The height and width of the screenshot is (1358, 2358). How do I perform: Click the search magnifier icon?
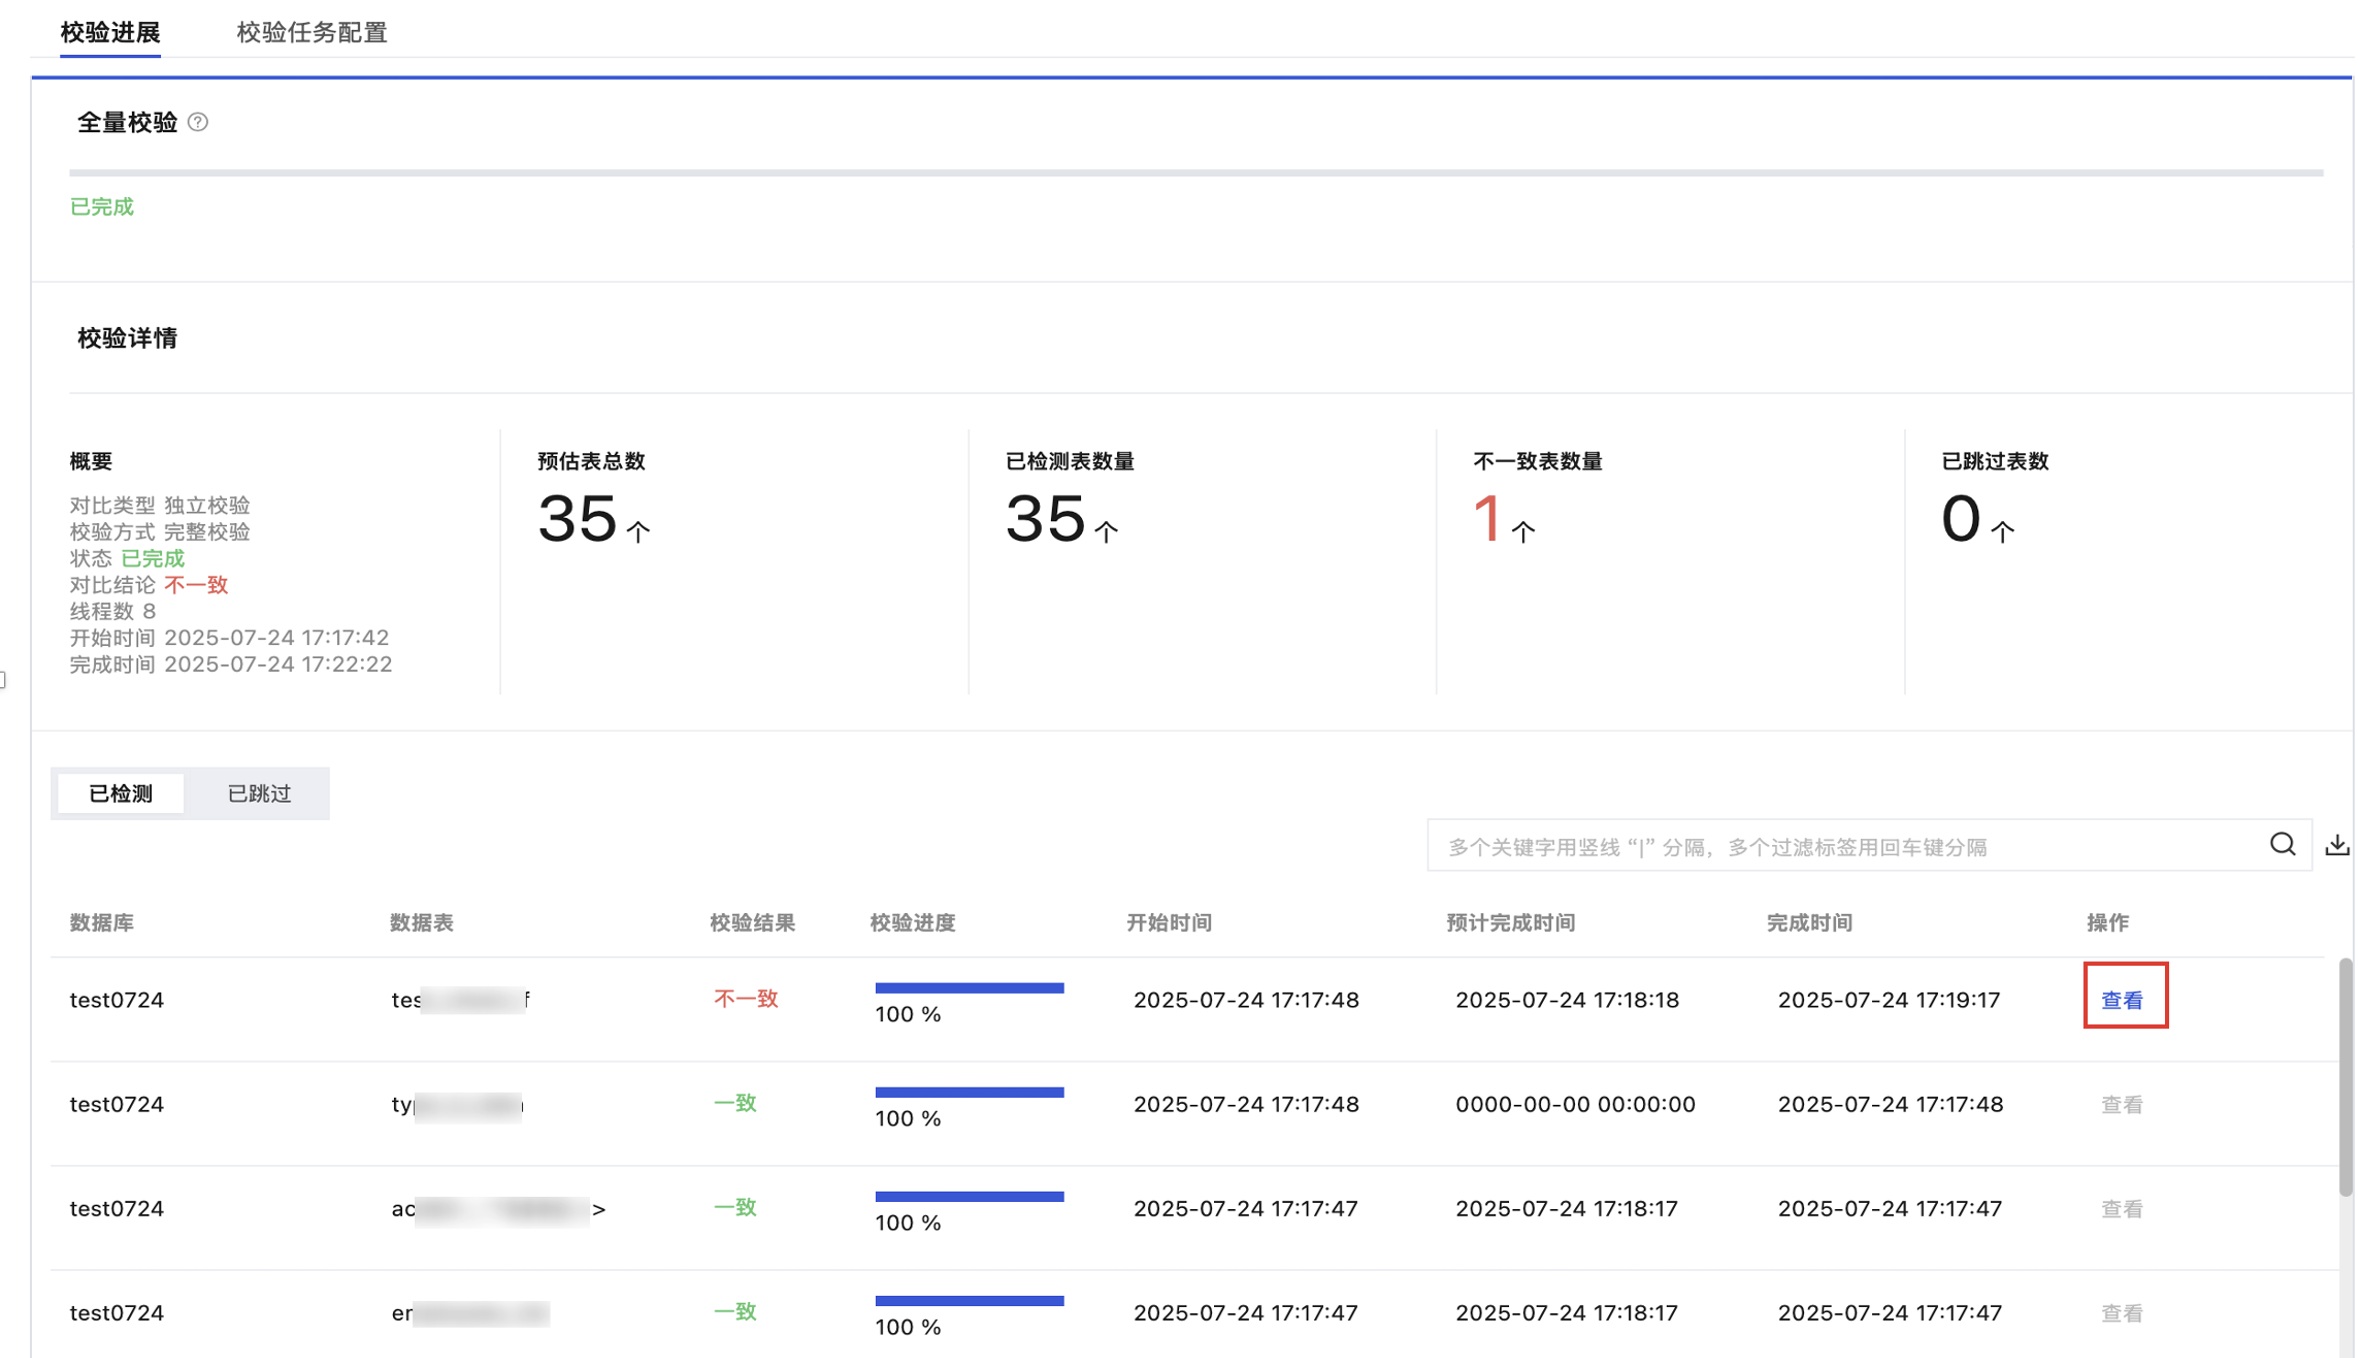coord(2281,845)
